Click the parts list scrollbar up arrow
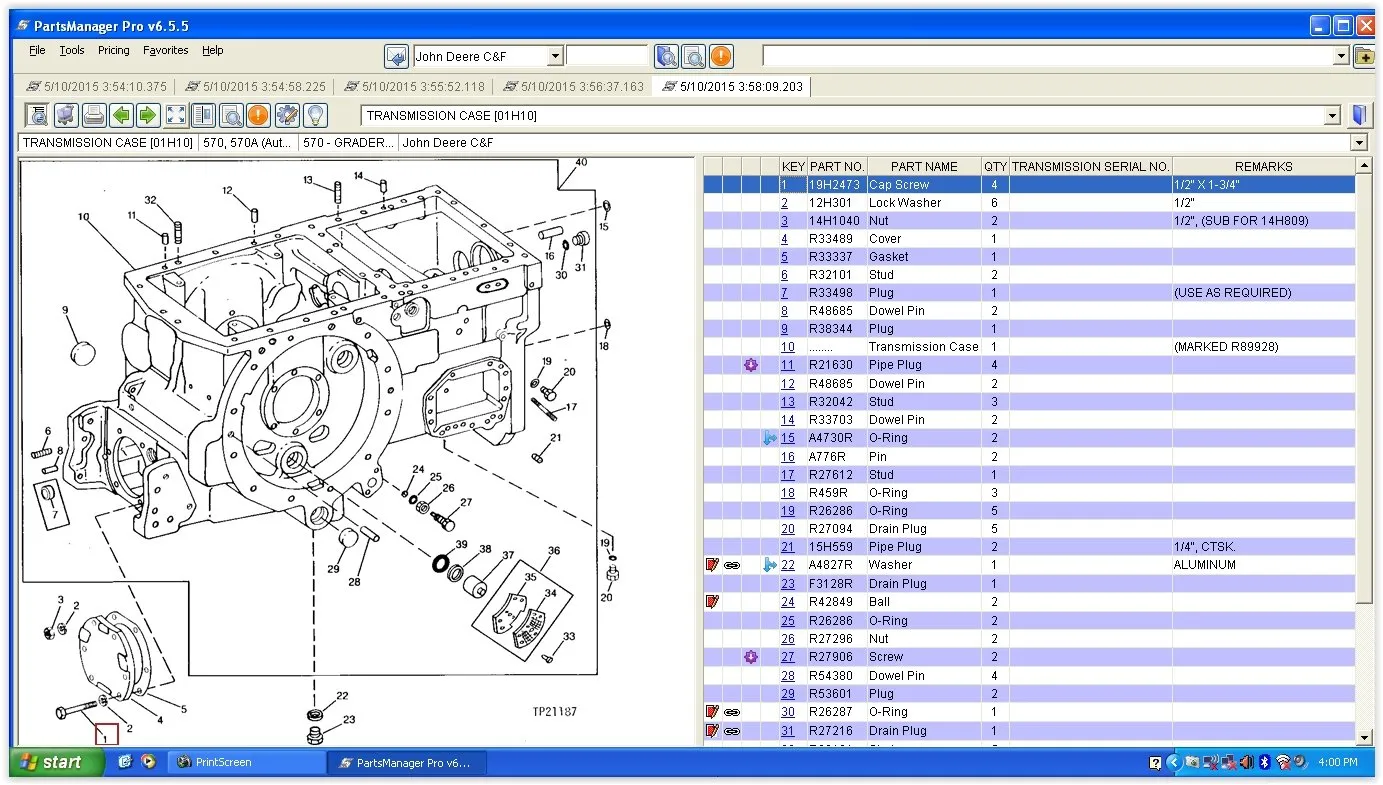The height and width of the screenshot is (785, 1383). coord(1364,165)
